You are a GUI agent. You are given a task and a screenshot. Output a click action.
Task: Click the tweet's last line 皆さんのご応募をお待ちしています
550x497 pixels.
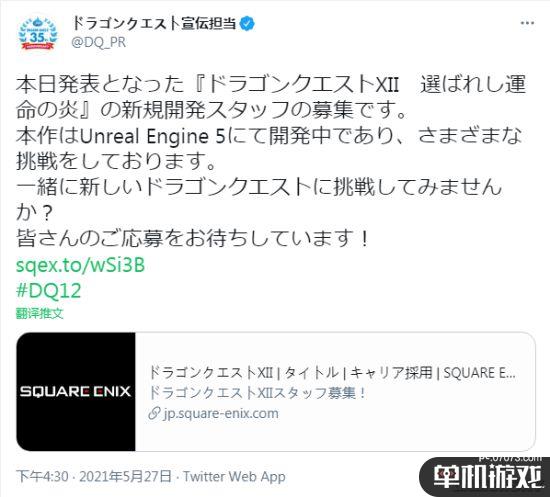click(x=192, y=238)
